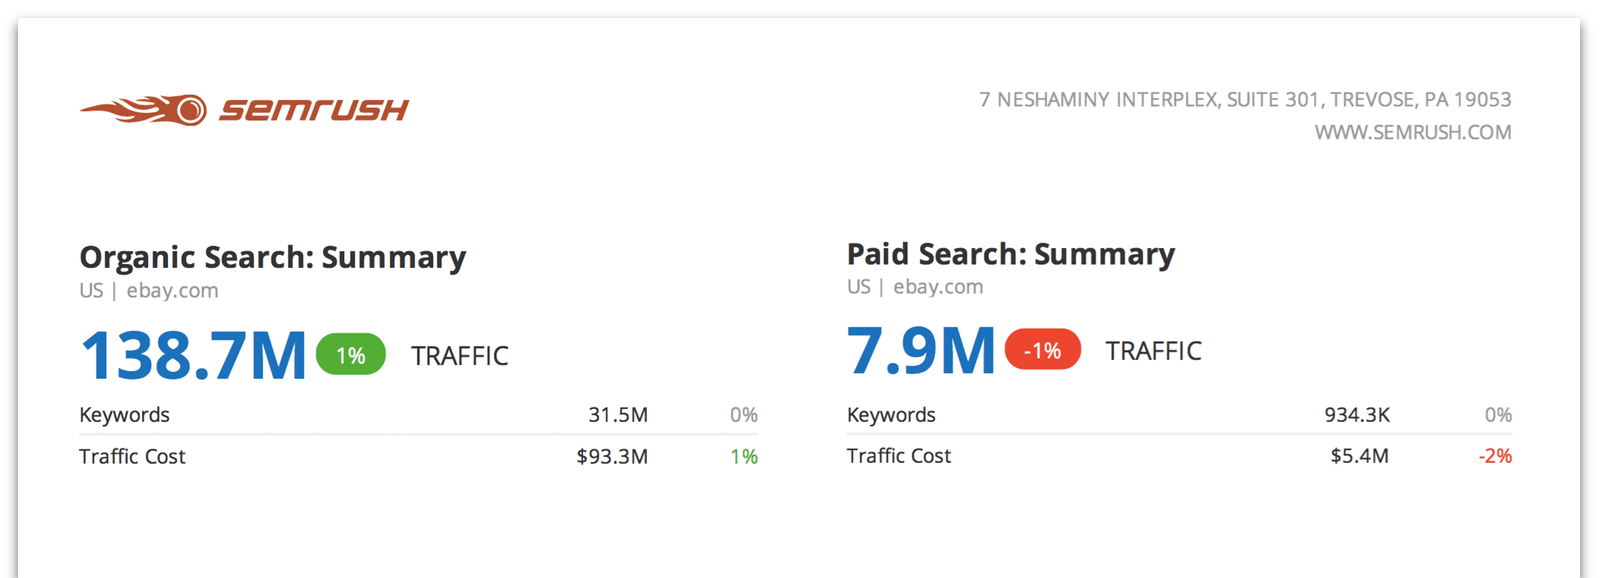Click the red -1% traffic badge
The height and width of the screenshot is (578, 1600).
coord(1042,350)
